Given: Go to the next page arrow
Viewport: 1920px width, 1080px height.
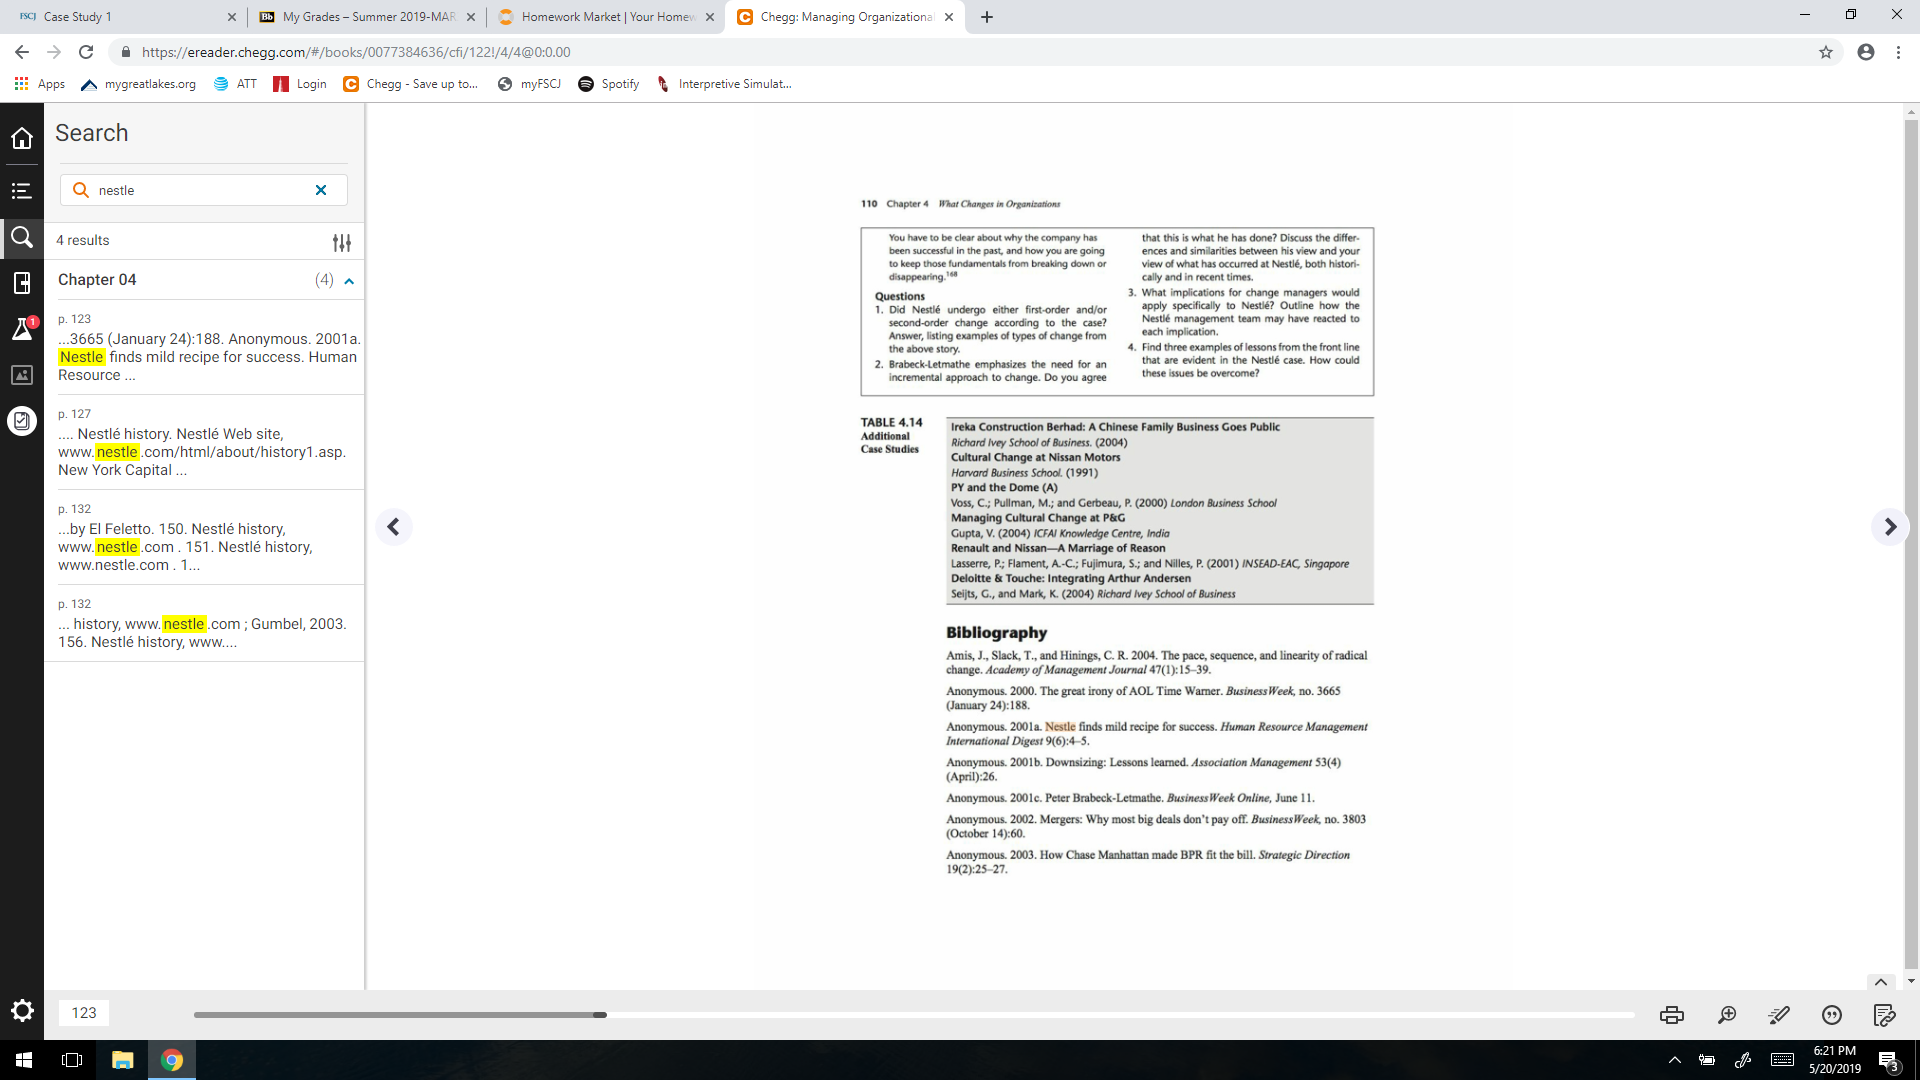Looking at the screenshot, I should pos(1889,527).
